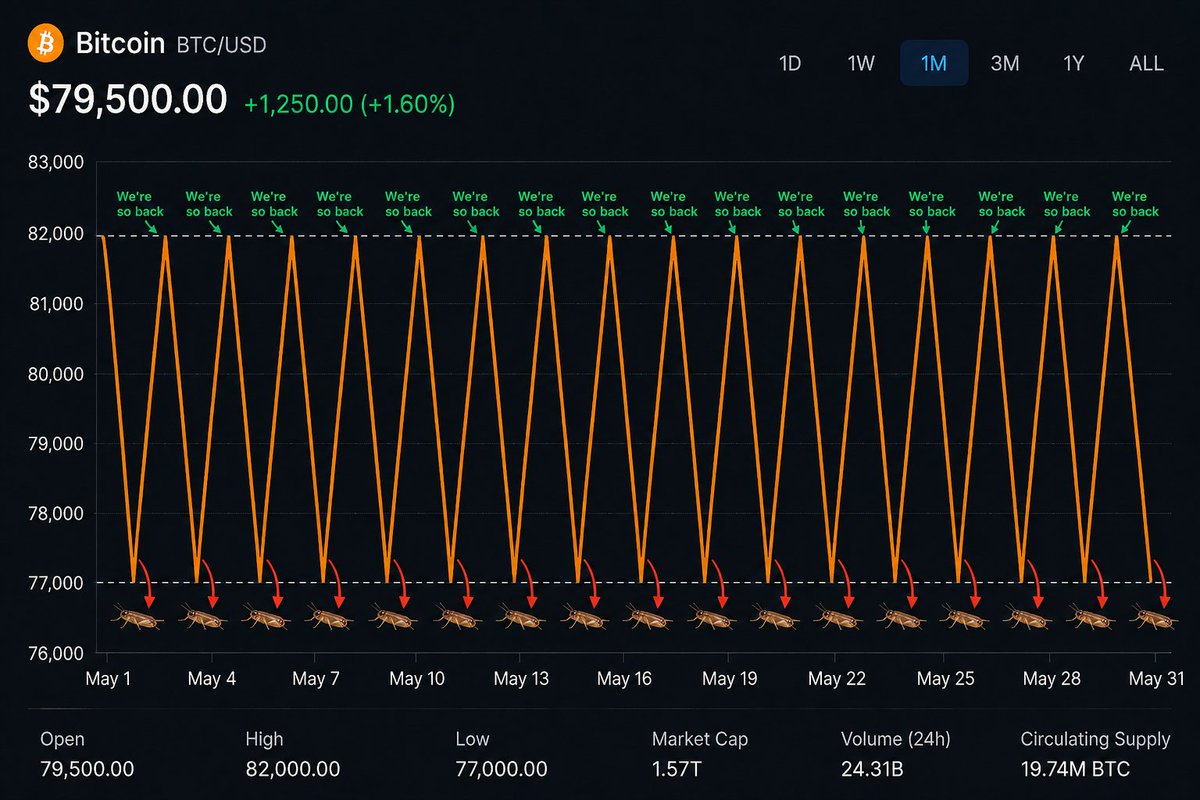Click the High value 82,000.00

click(293, 769)
